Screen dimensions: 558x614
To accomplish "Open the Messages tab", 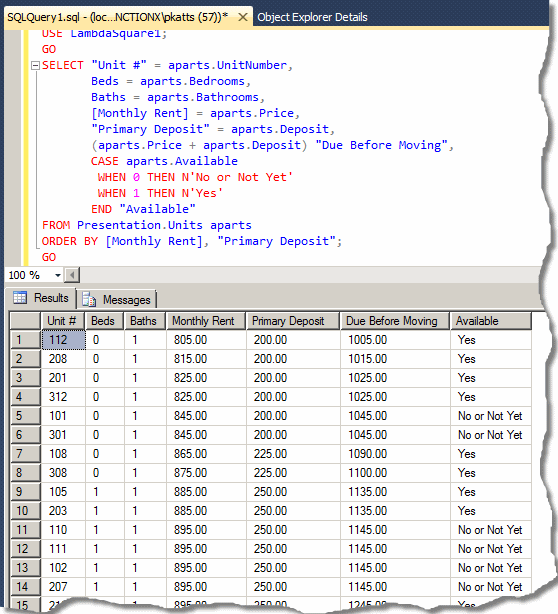I will [117, 300].
